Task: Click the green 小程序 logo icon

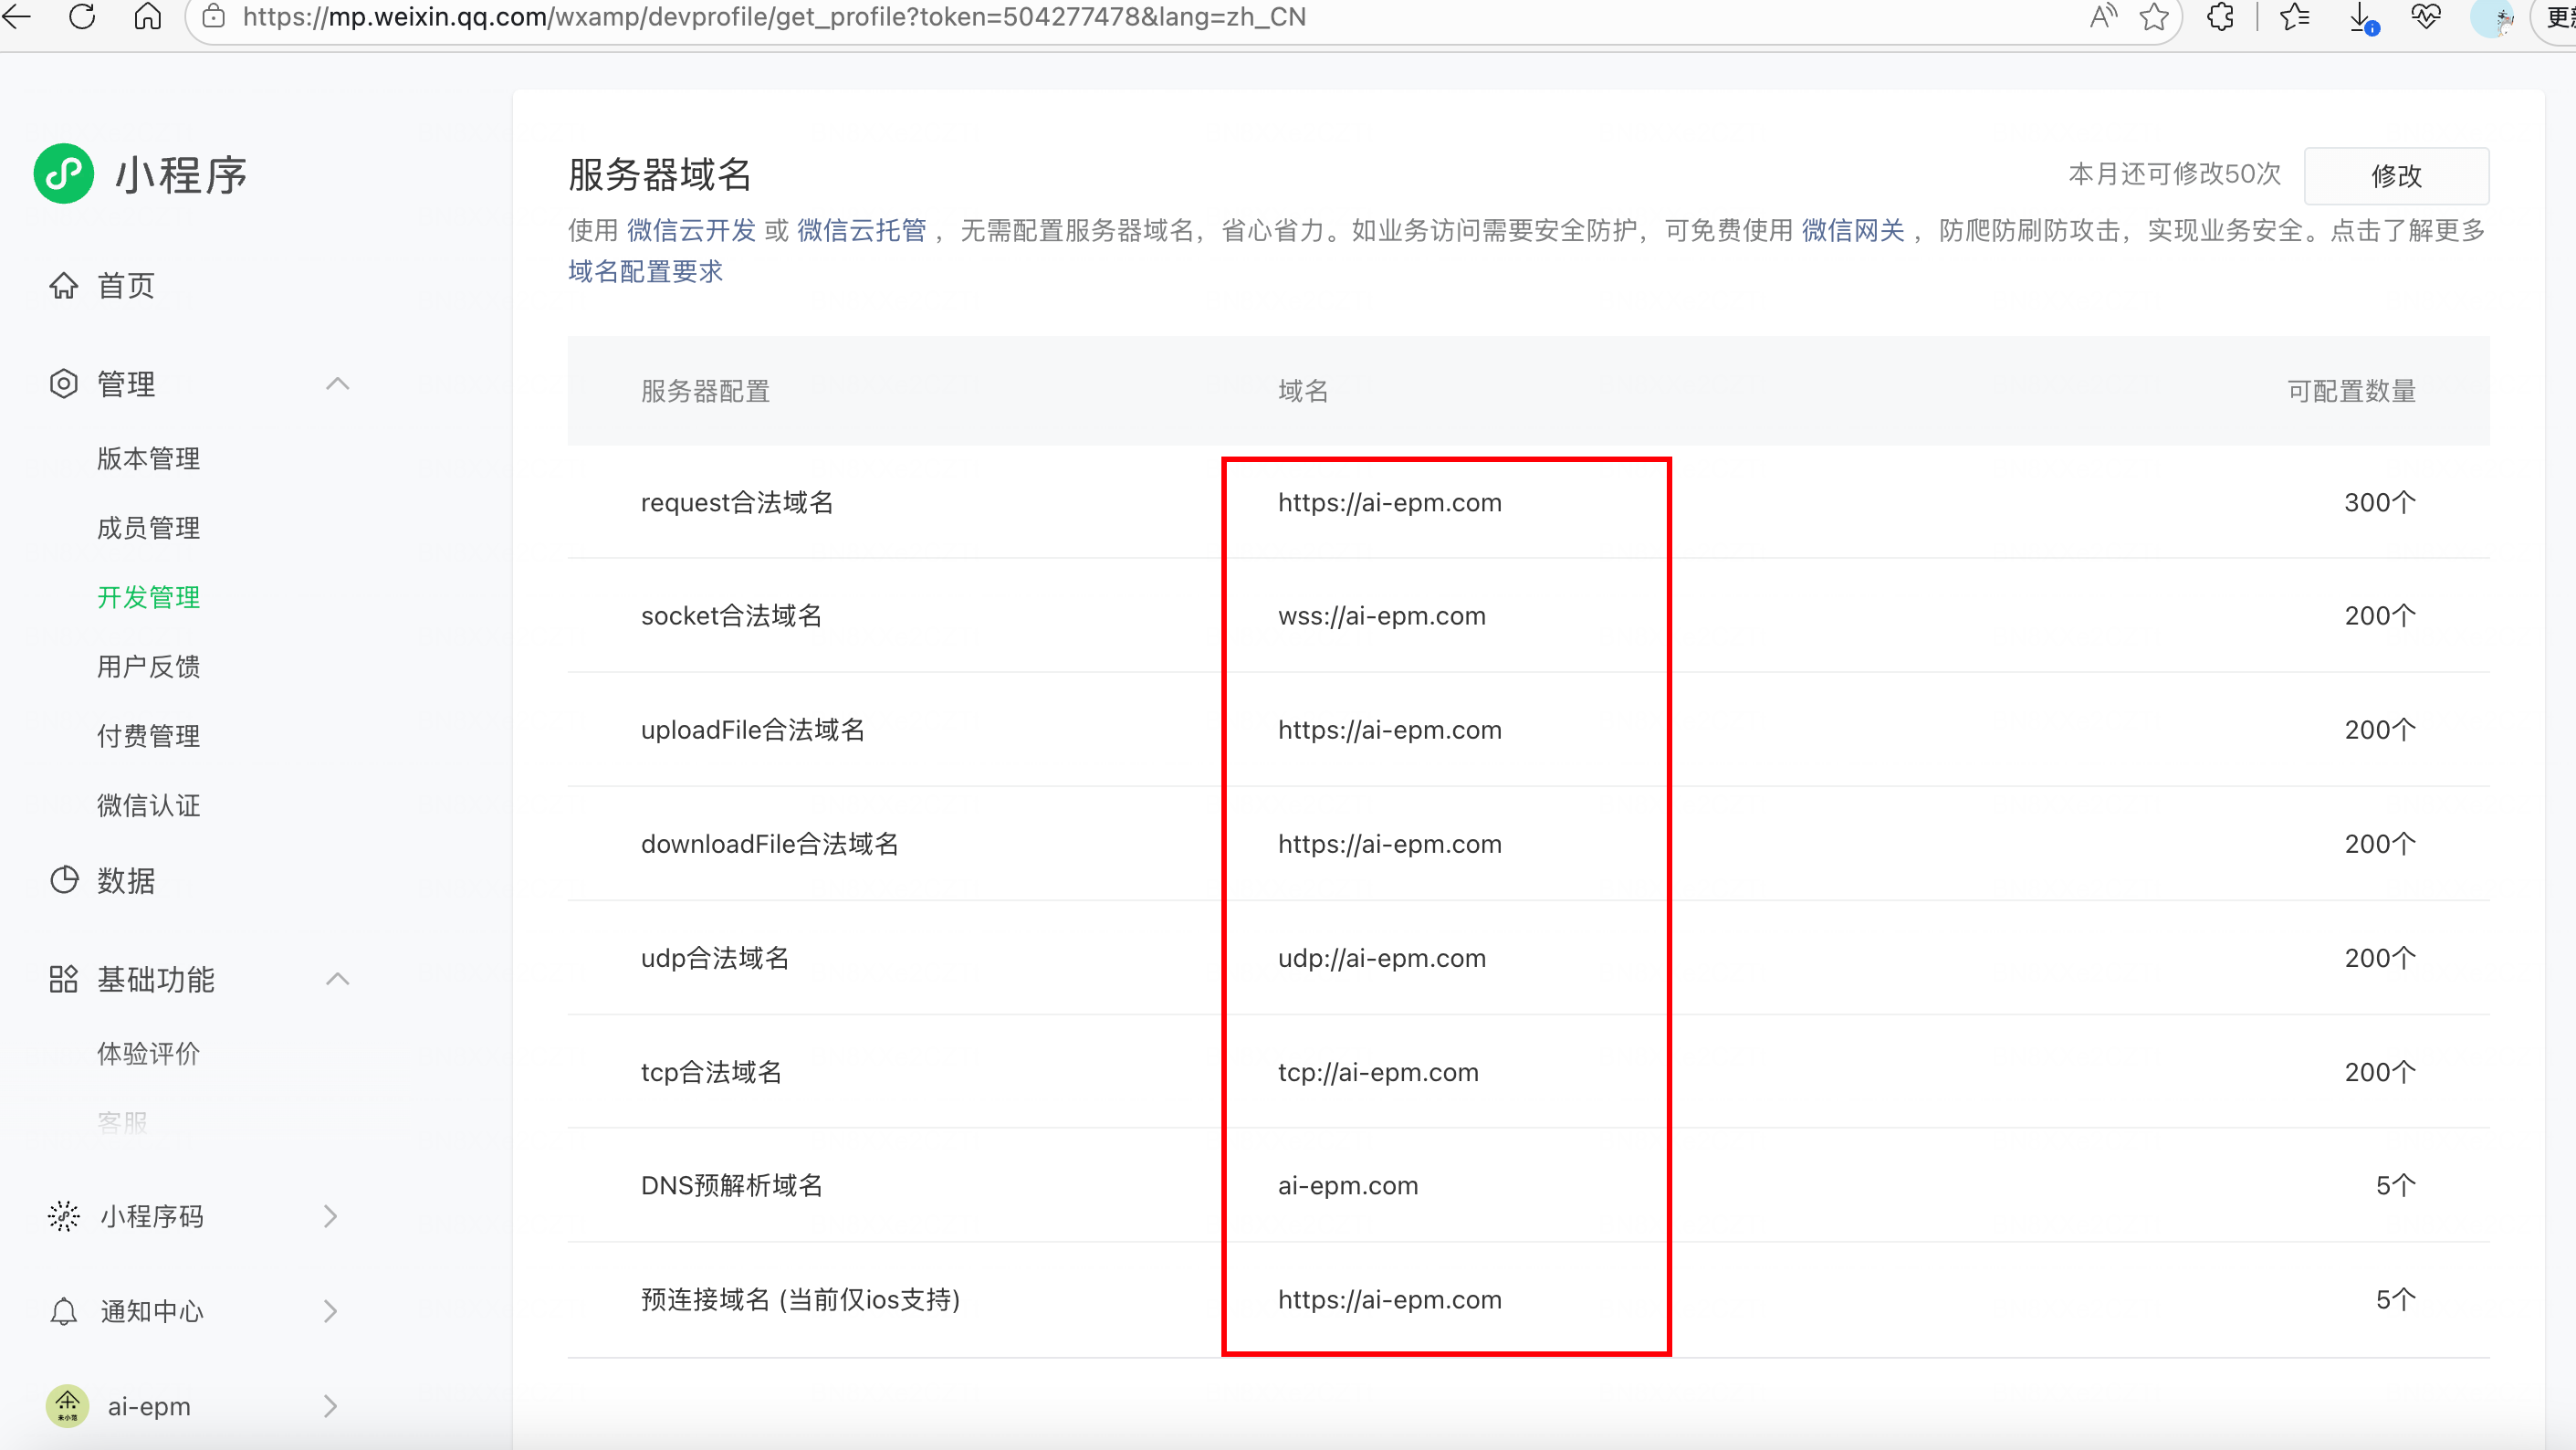Action: coord(64,174)
